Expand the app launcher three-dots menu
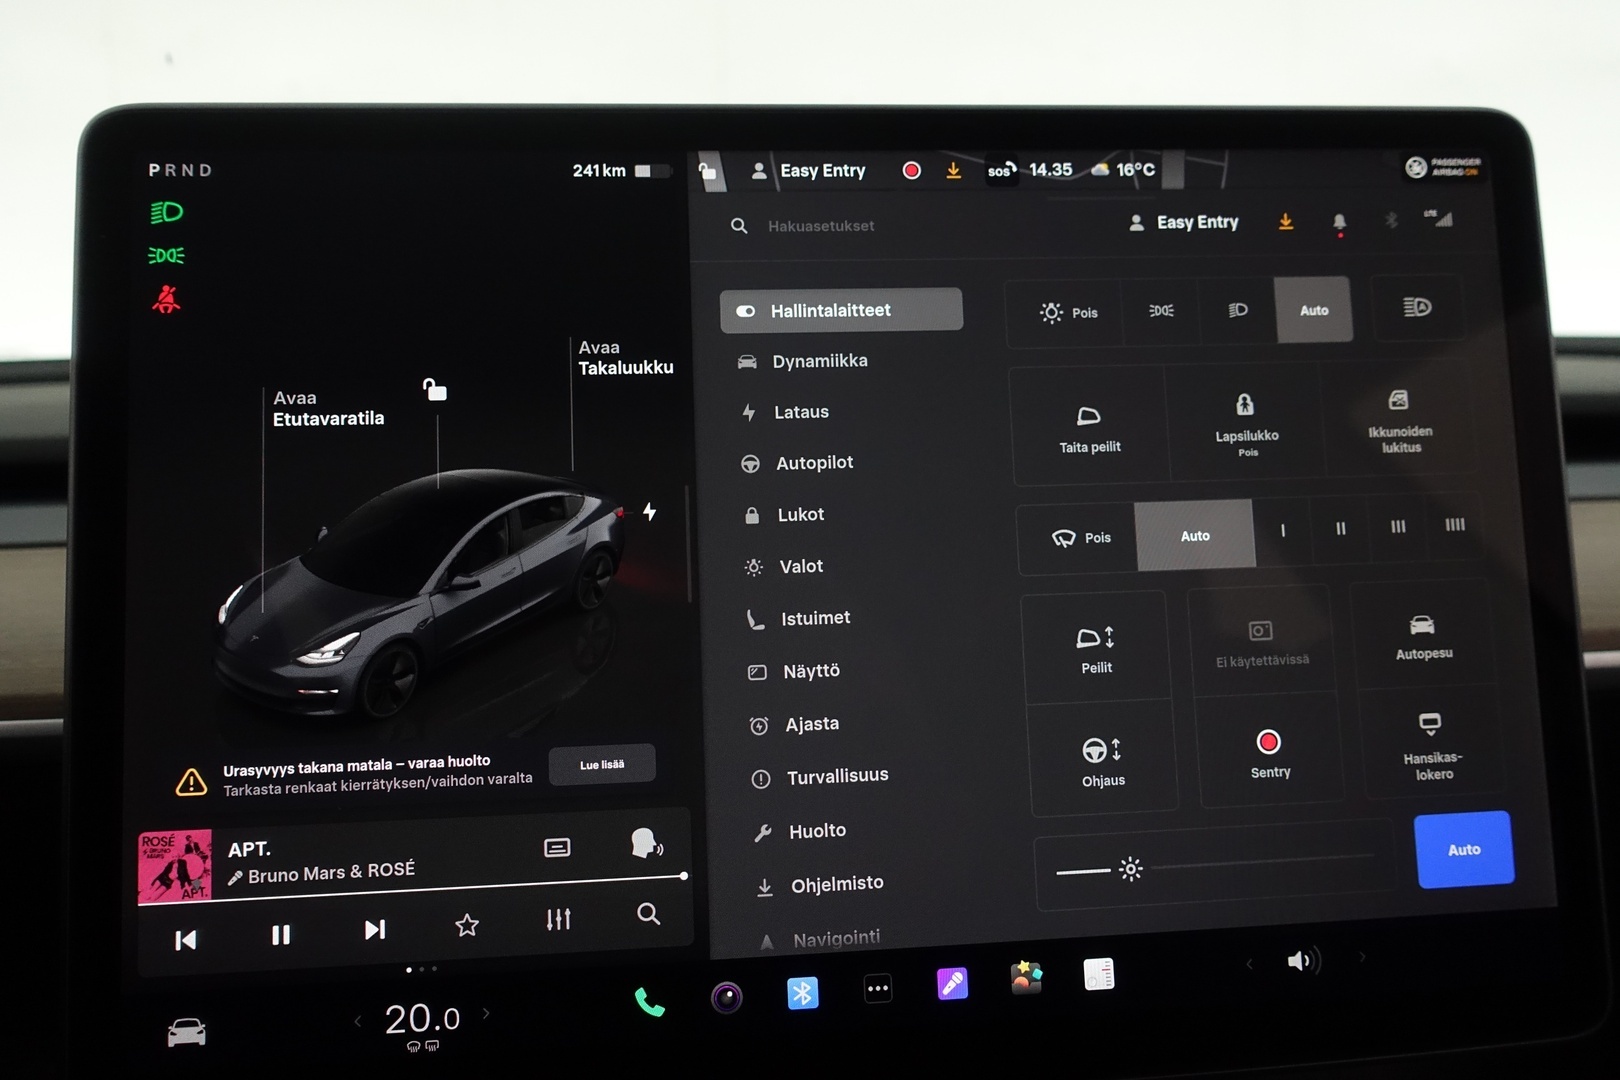Screen dimensions: 1620x1080 pyautogui.click(x=877, y=988)
